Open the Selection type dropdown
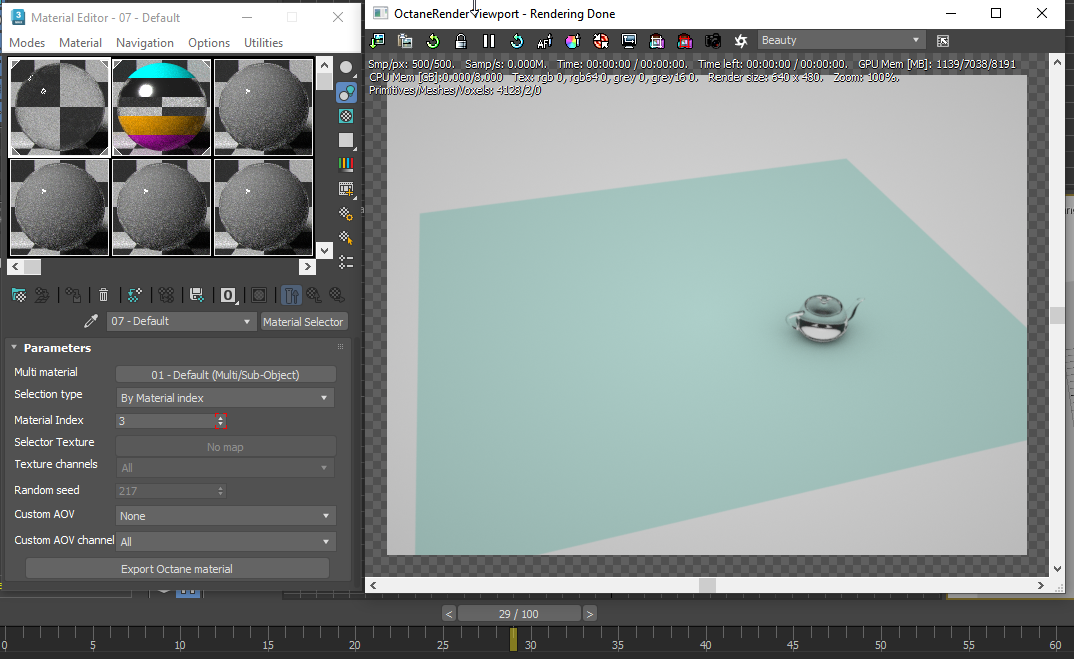The height and width of the screenshot is (659, 1074). (225, 398)
